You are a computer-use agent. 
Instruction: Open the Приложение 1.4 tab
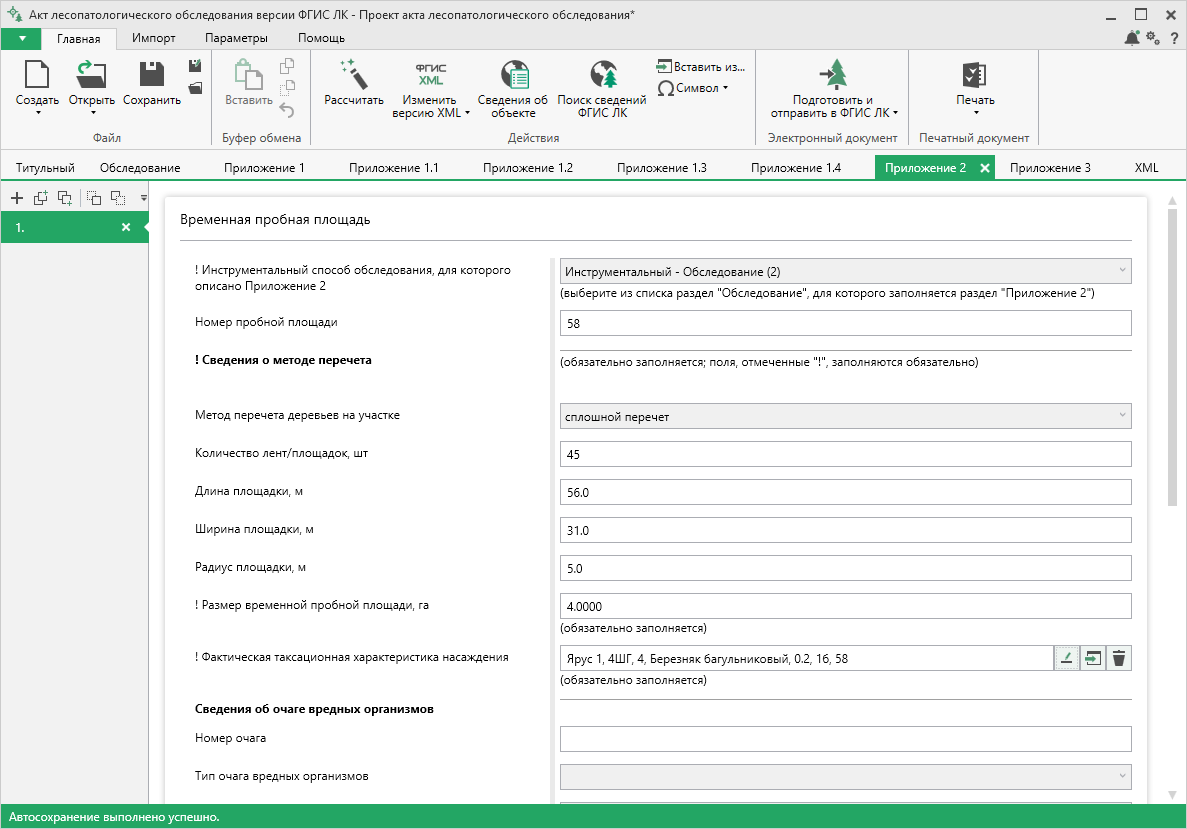(796, 168)
